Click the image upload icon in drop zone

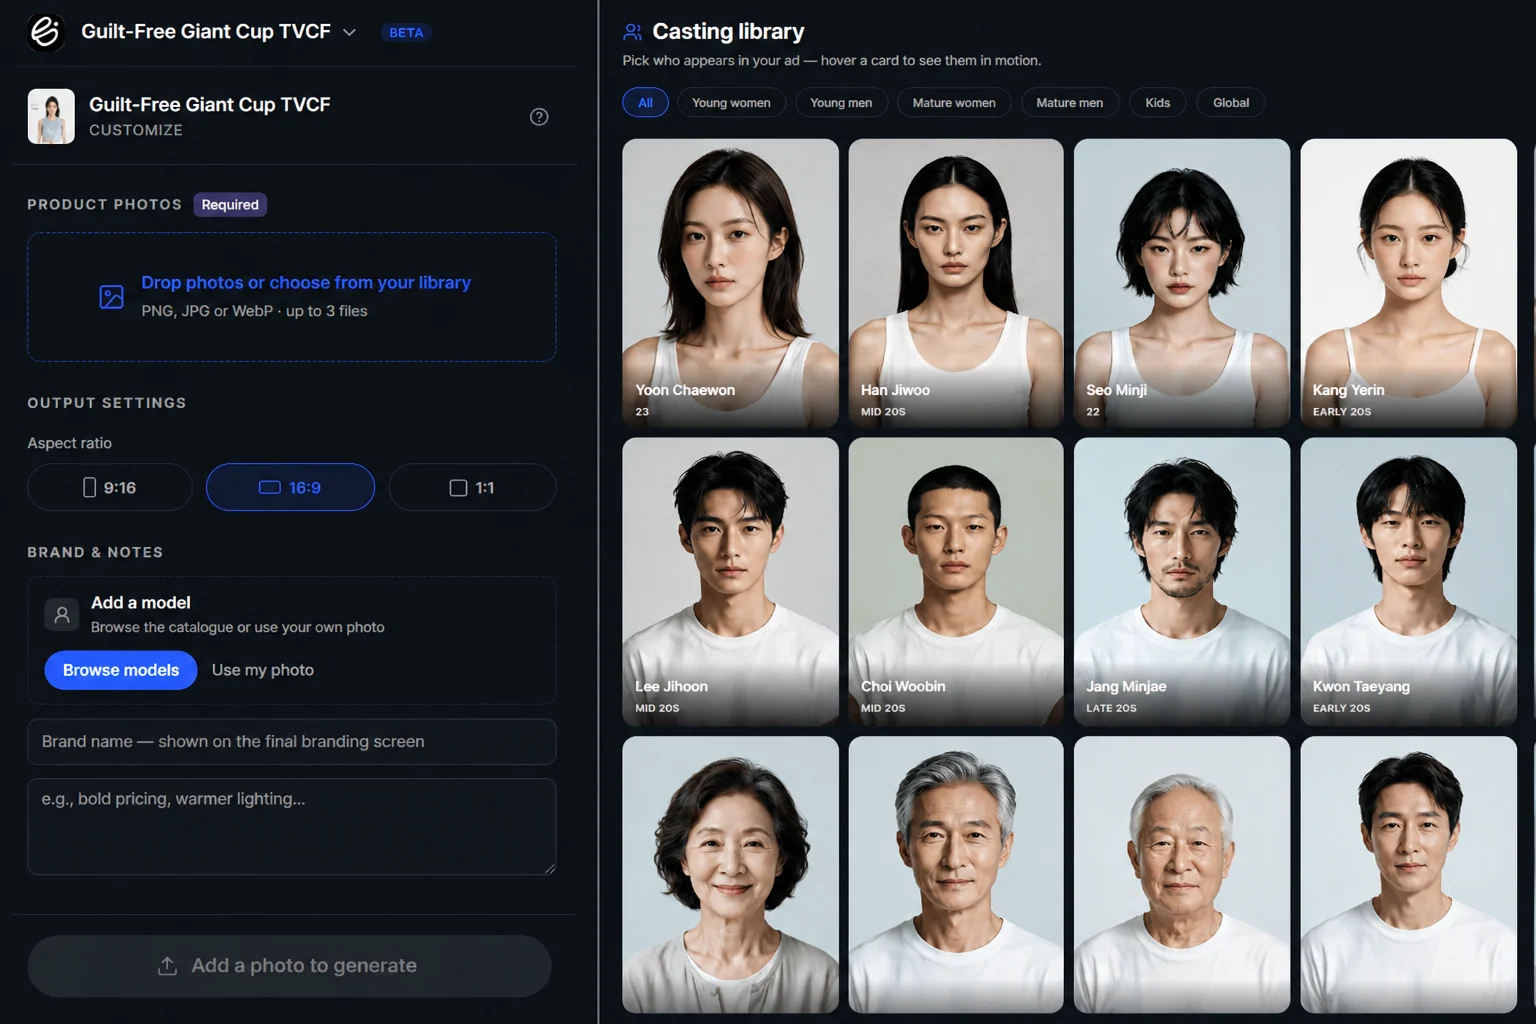pyautogui.click(x=112, y=297)
